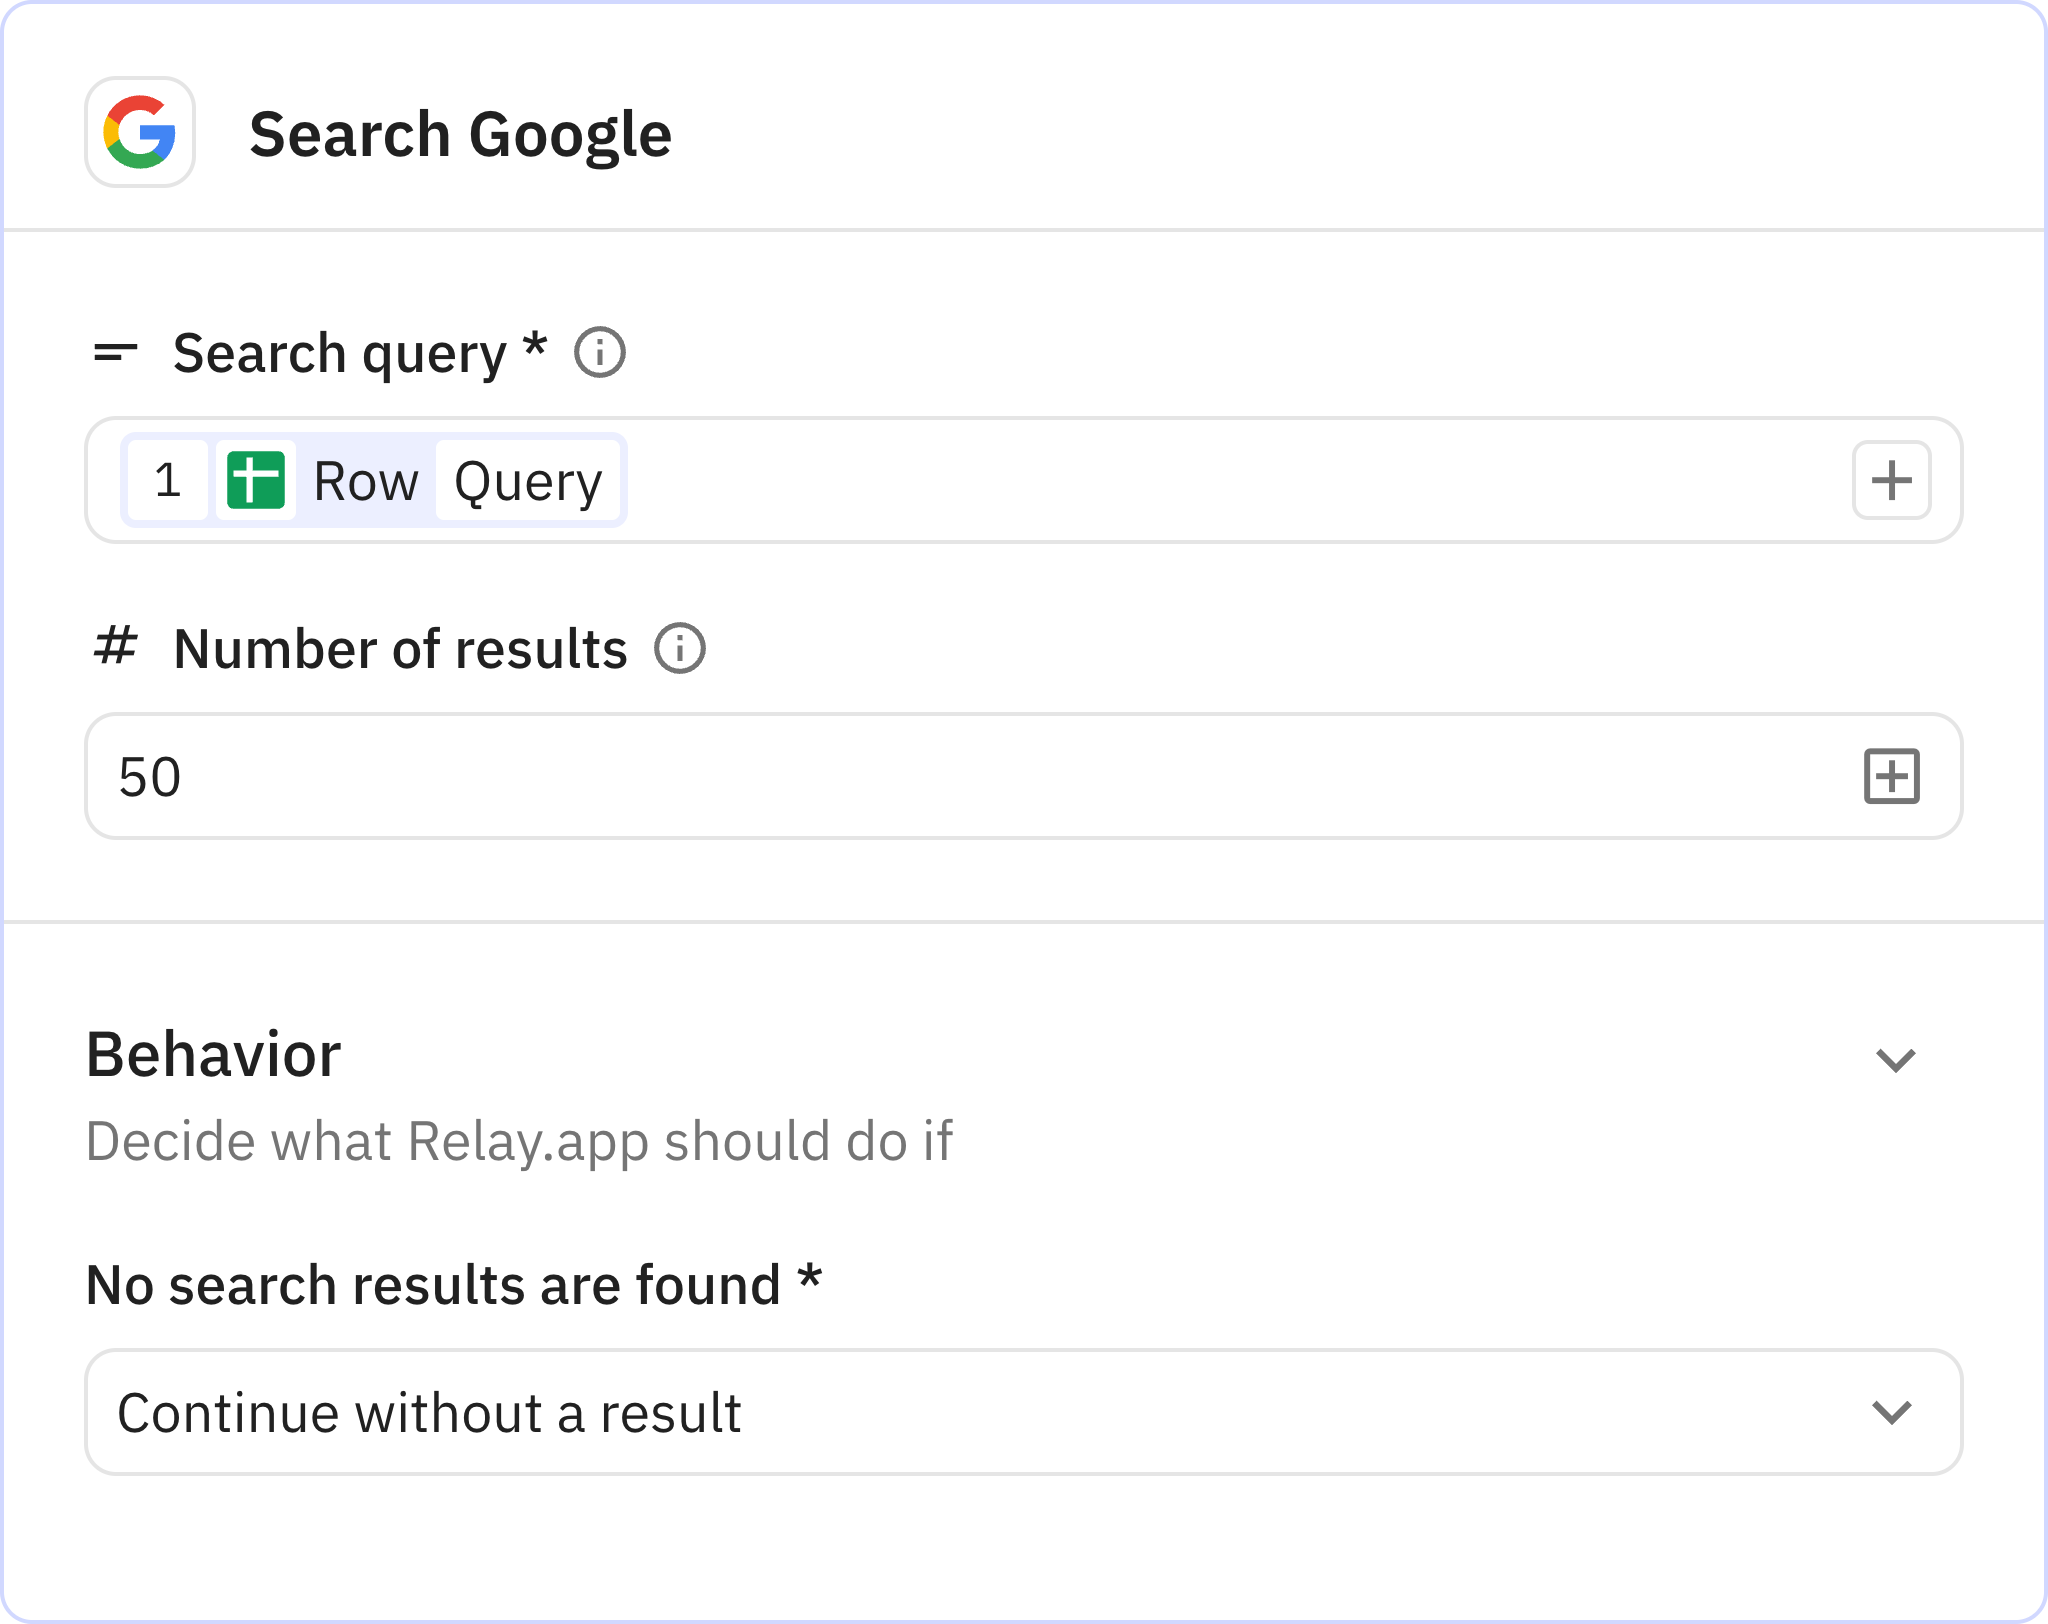
Task: Click the equals sign icon before Search query
Action: point(113,352)
